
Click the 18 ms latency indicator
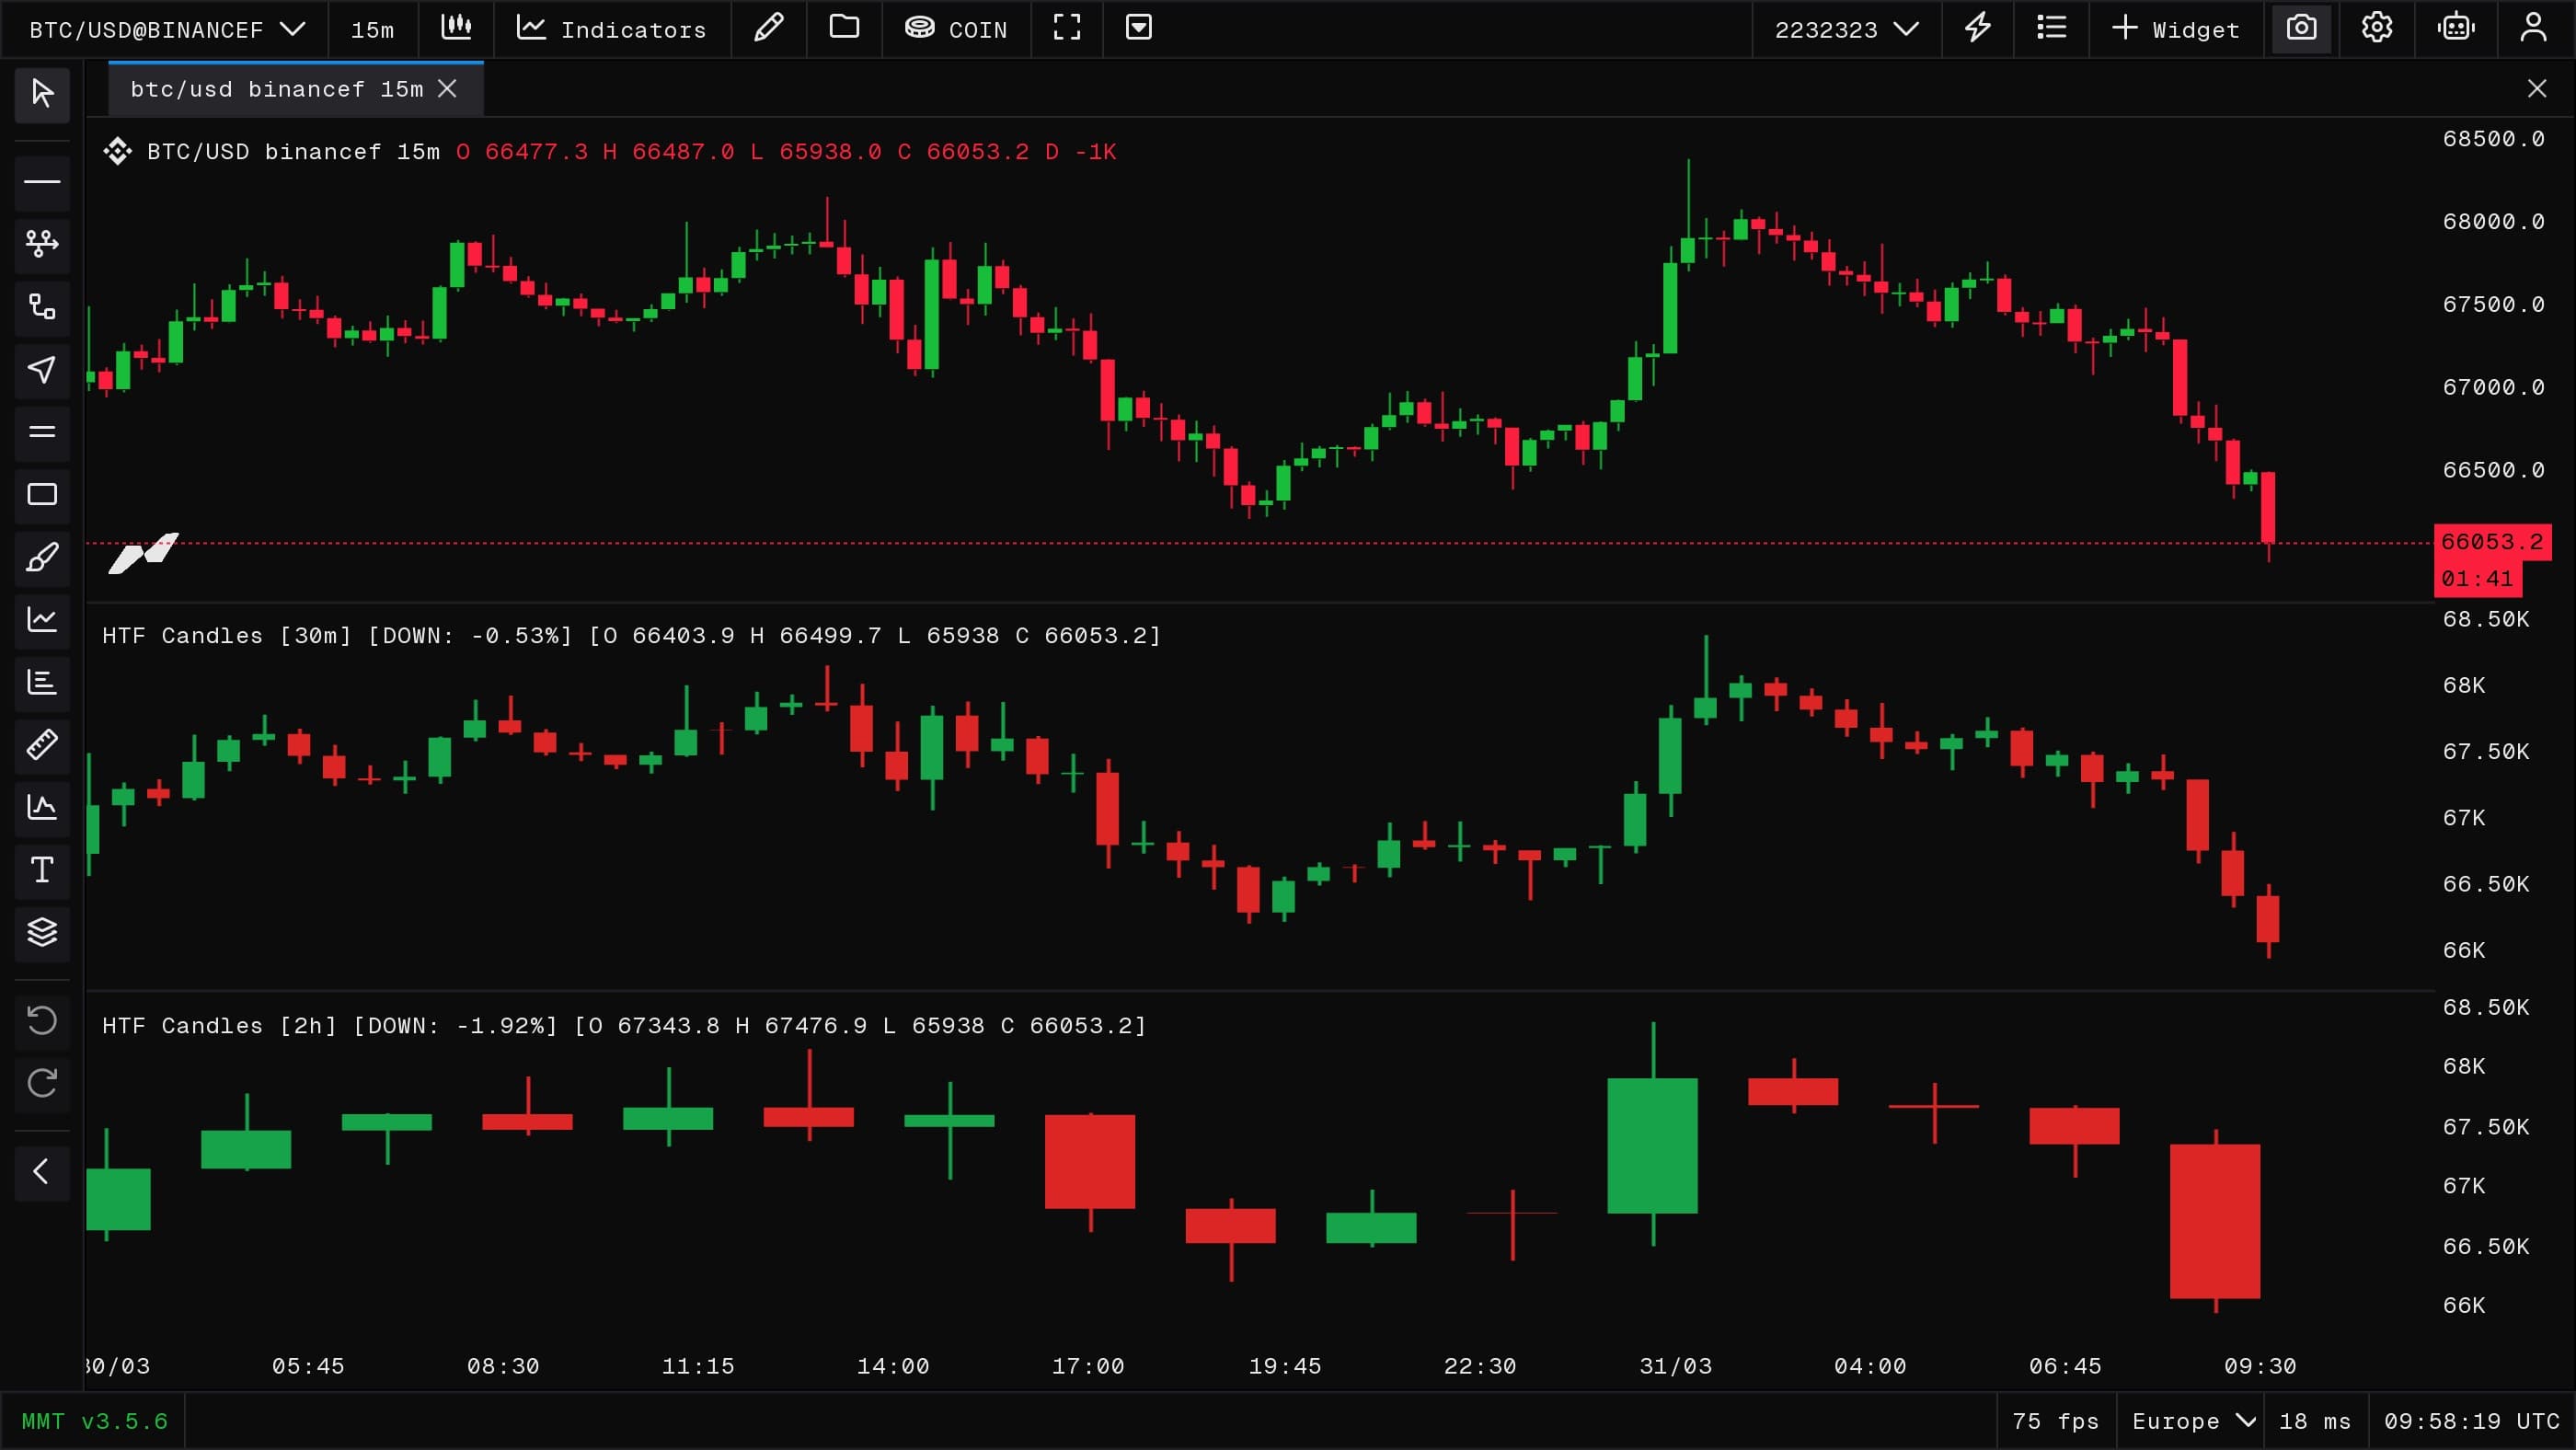pyautogui.click(x=2315, y=1421)
